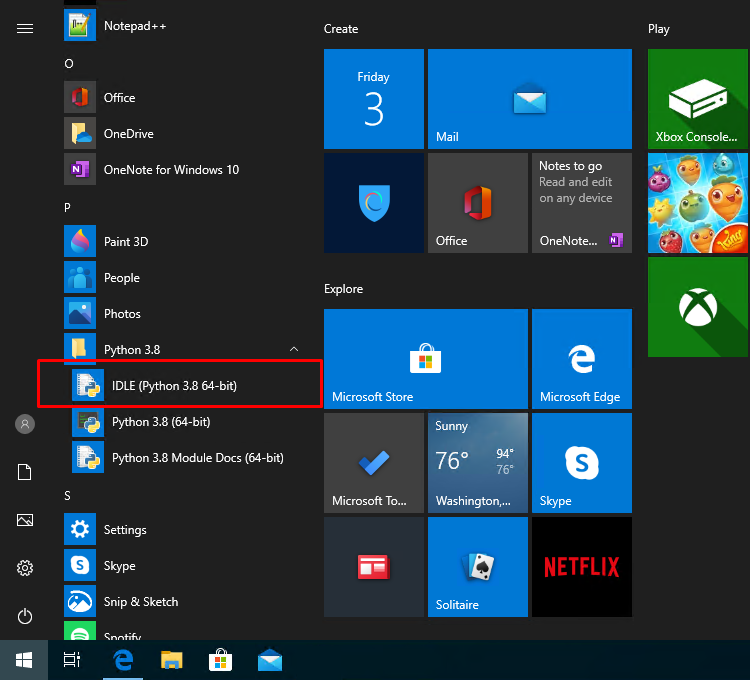Click the Create group heading
This screenshot has width=750, height=680.
pyautogui.click(x=341, y=29)
